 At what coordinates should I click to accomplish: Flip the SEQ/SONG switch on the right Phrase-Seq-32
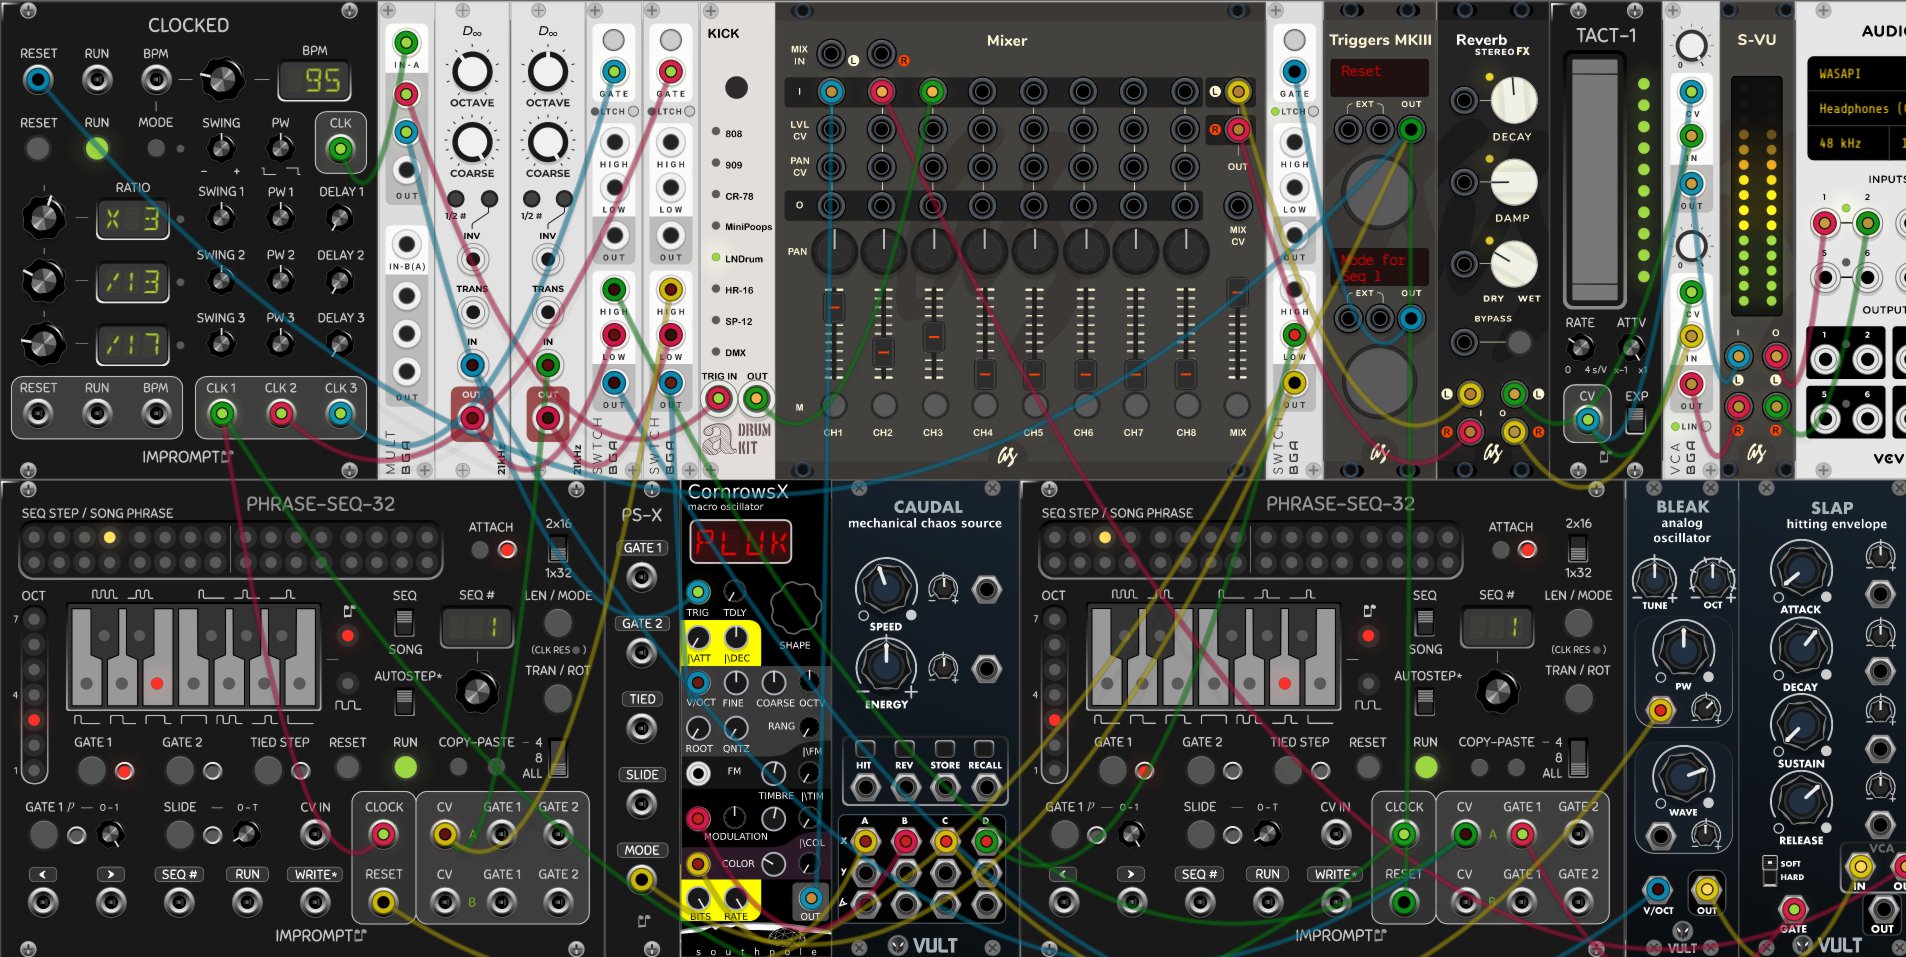pyautogui.click(x=1424, y=622)
